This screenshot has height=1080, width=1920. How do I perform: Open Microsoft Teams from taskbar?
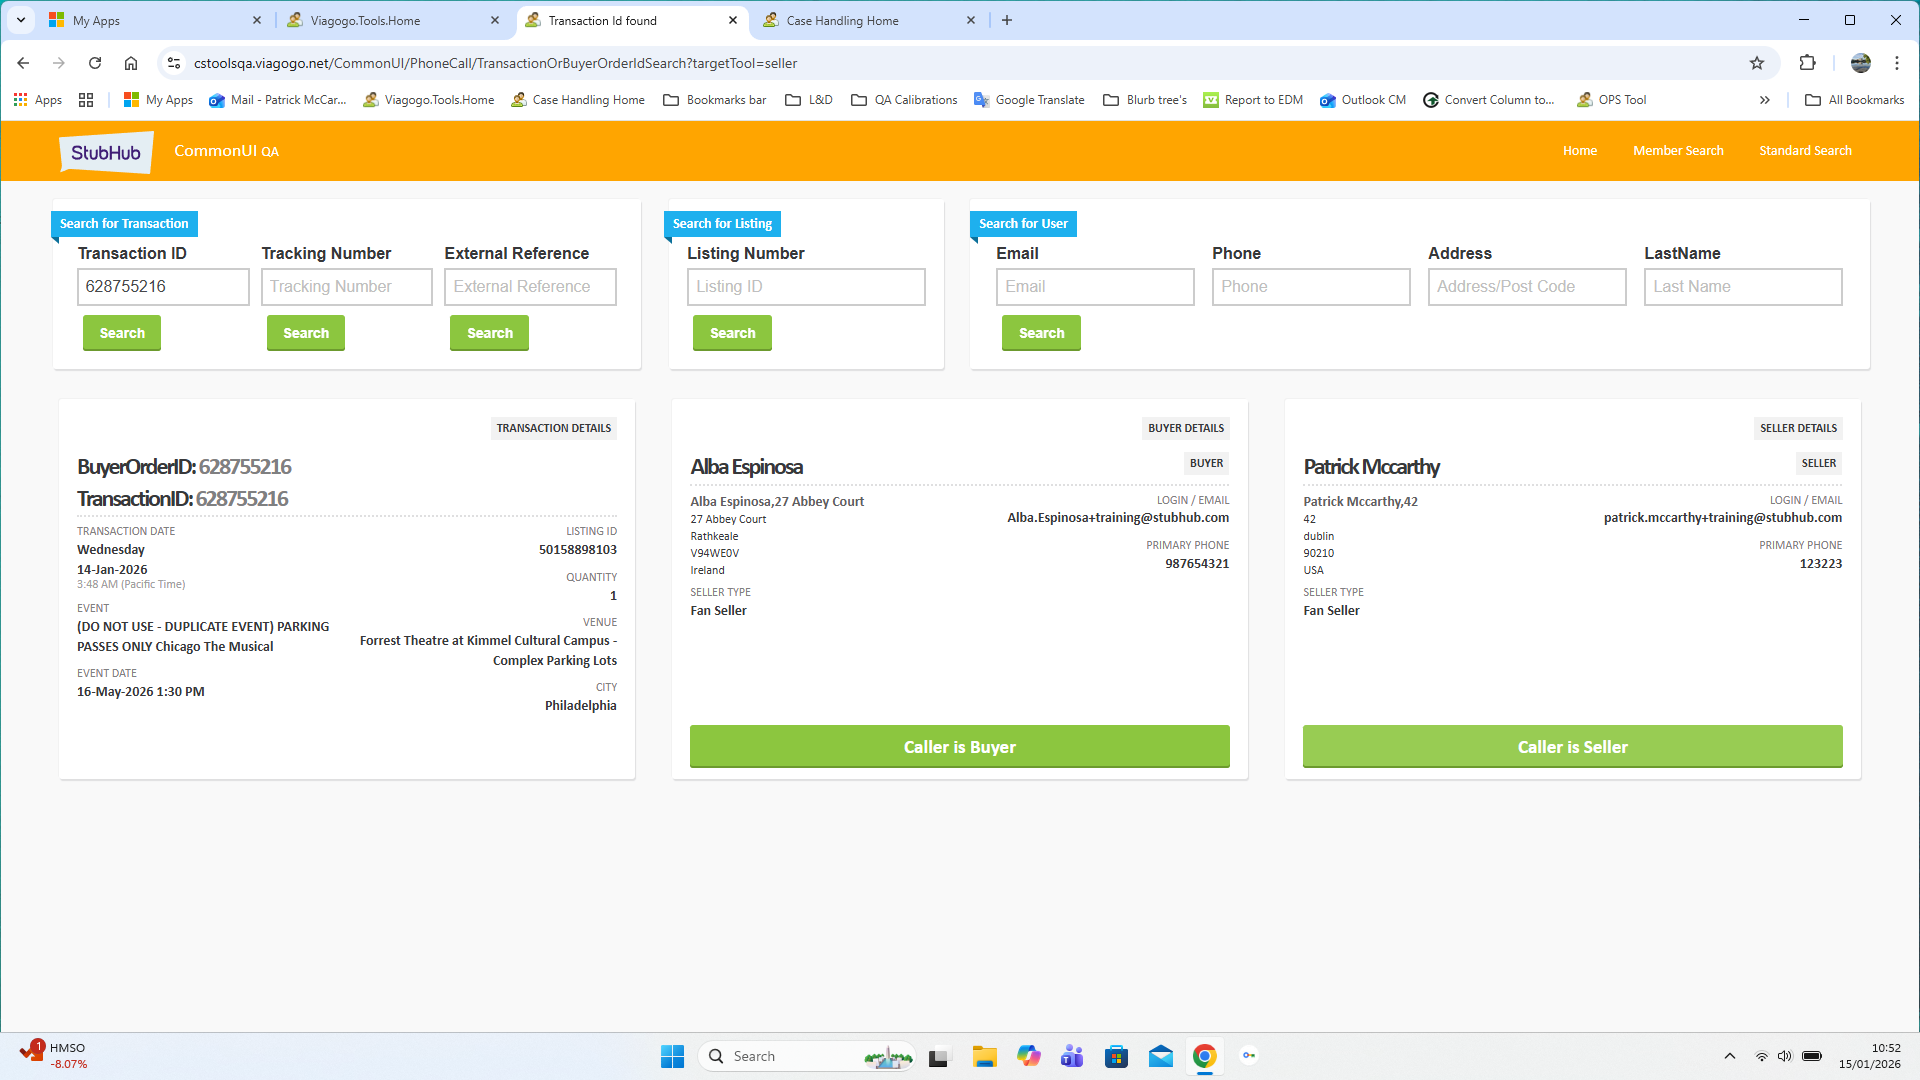point(1072,1056)
